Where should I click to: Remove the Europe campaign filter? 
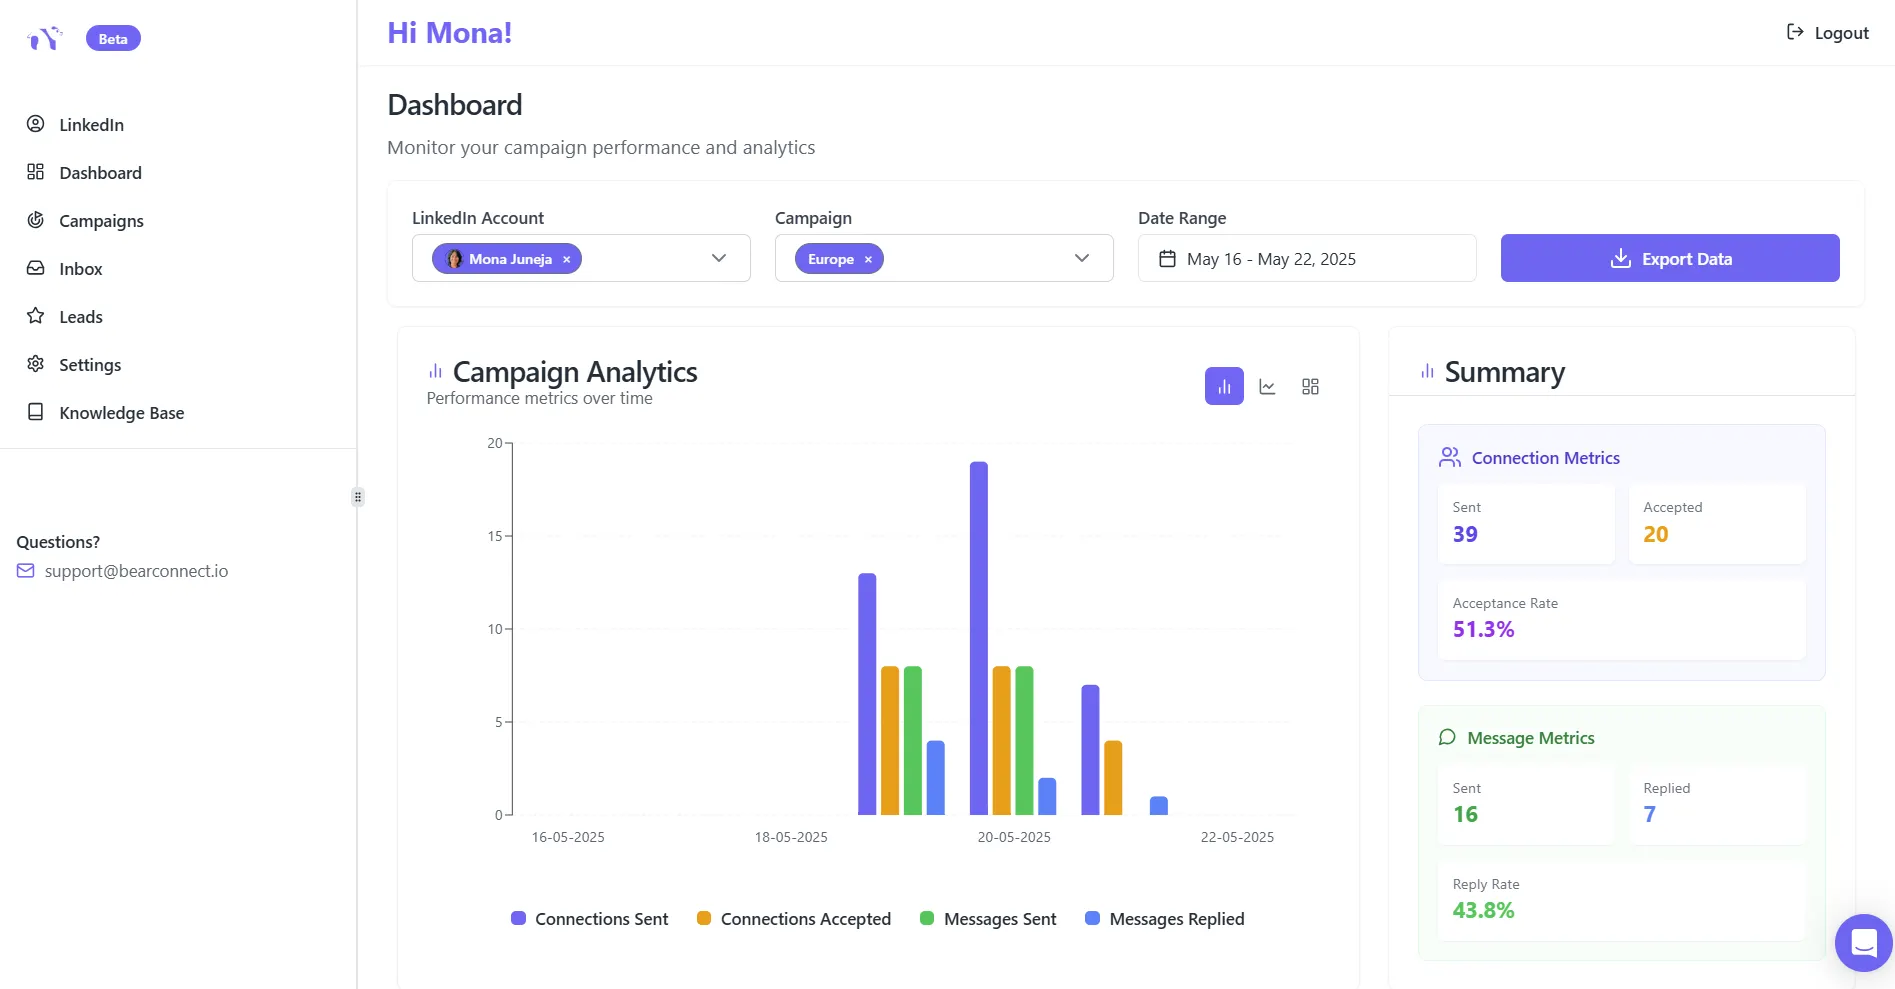pos(867,258)
